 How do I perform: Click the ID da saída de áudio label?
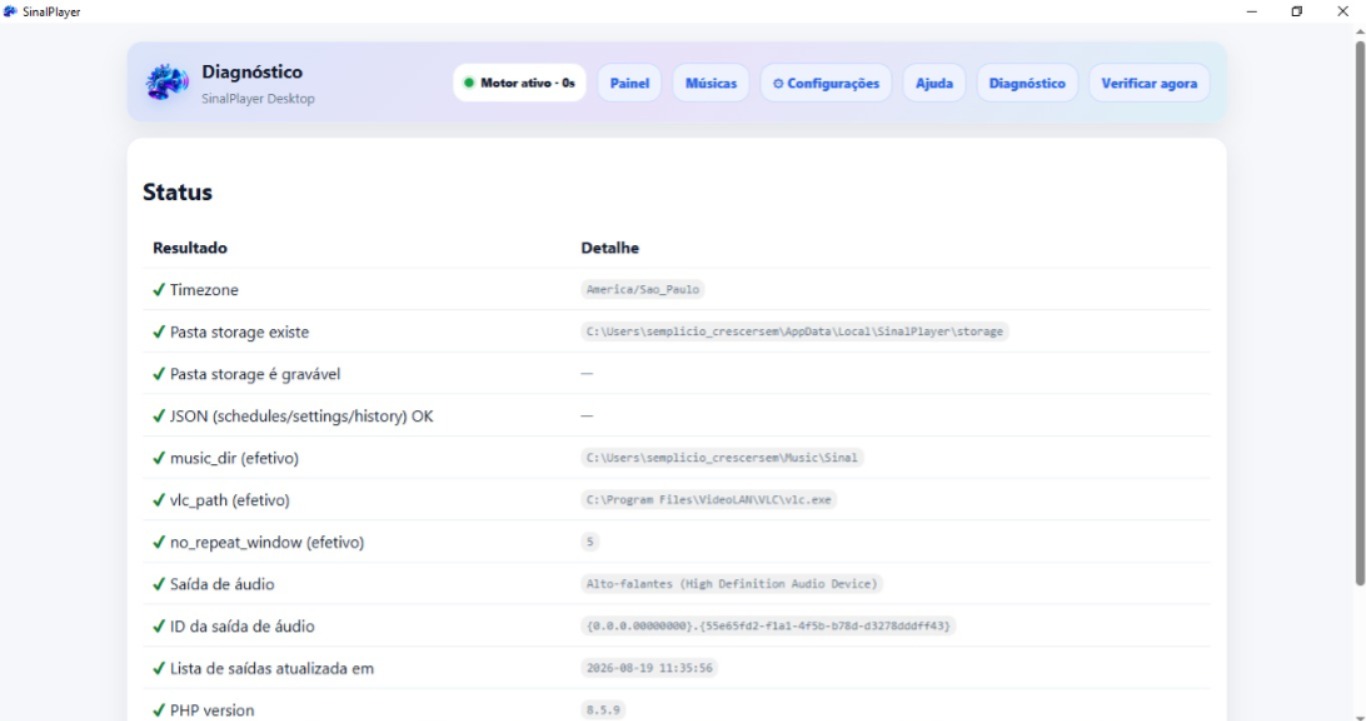coord(242,626)
